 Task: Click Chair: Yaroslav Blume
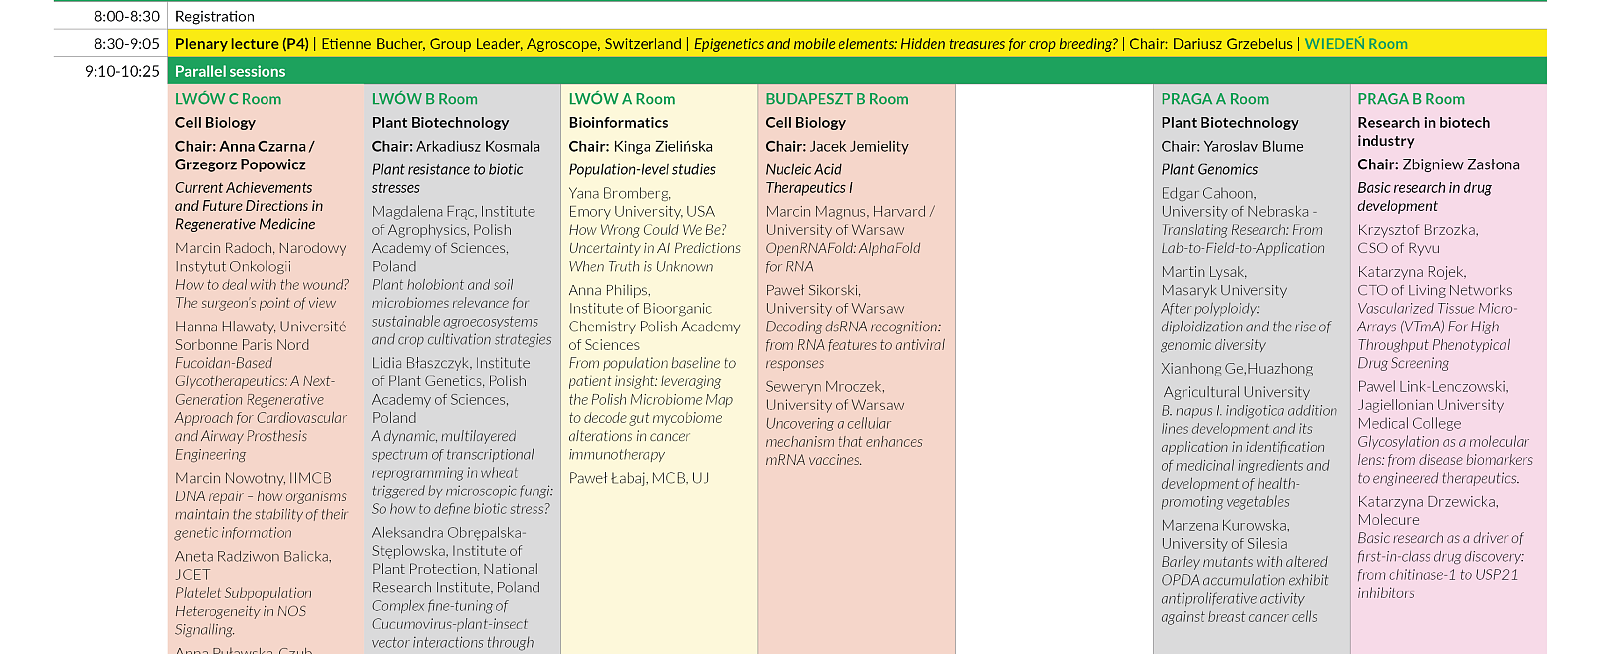[x=1233, y=146]
